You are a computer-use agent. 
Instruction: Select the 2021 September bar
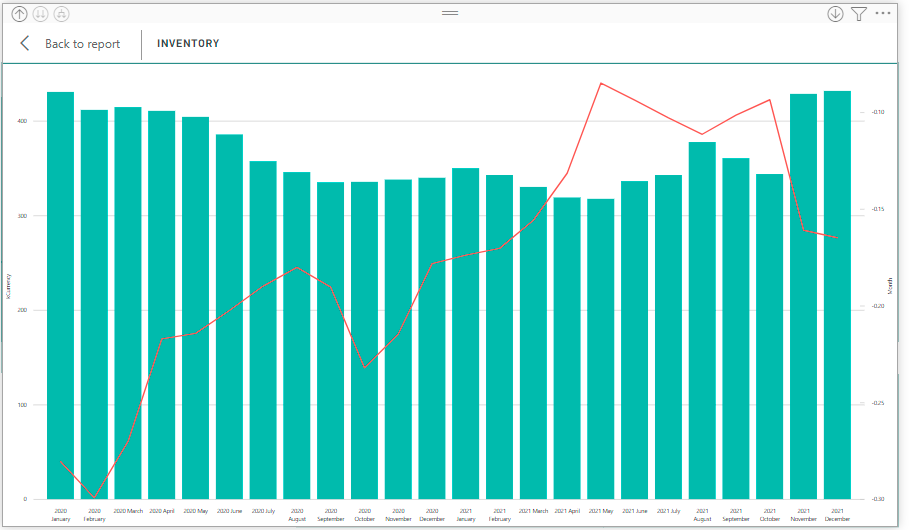tap(736, 328)
